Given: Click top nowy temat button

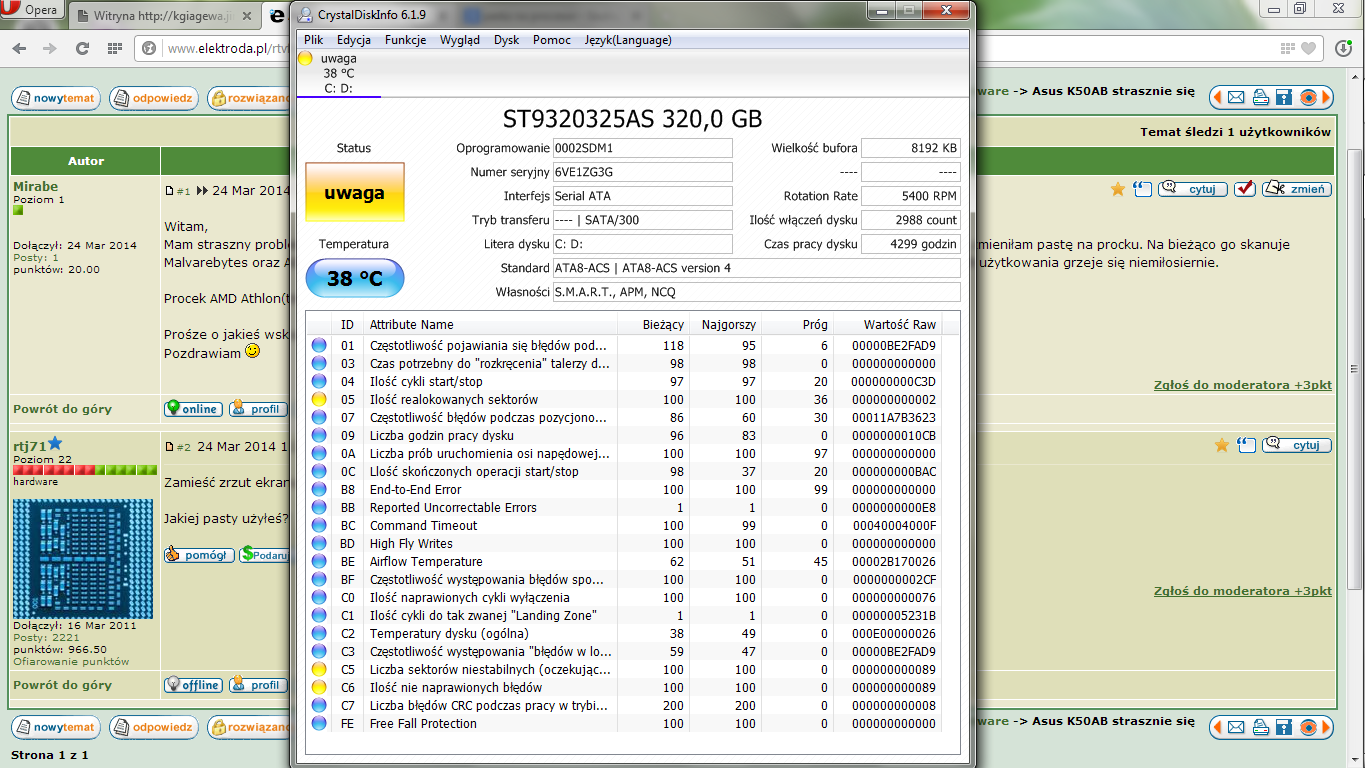Looking at the screenshot, I should click(56, 98).
